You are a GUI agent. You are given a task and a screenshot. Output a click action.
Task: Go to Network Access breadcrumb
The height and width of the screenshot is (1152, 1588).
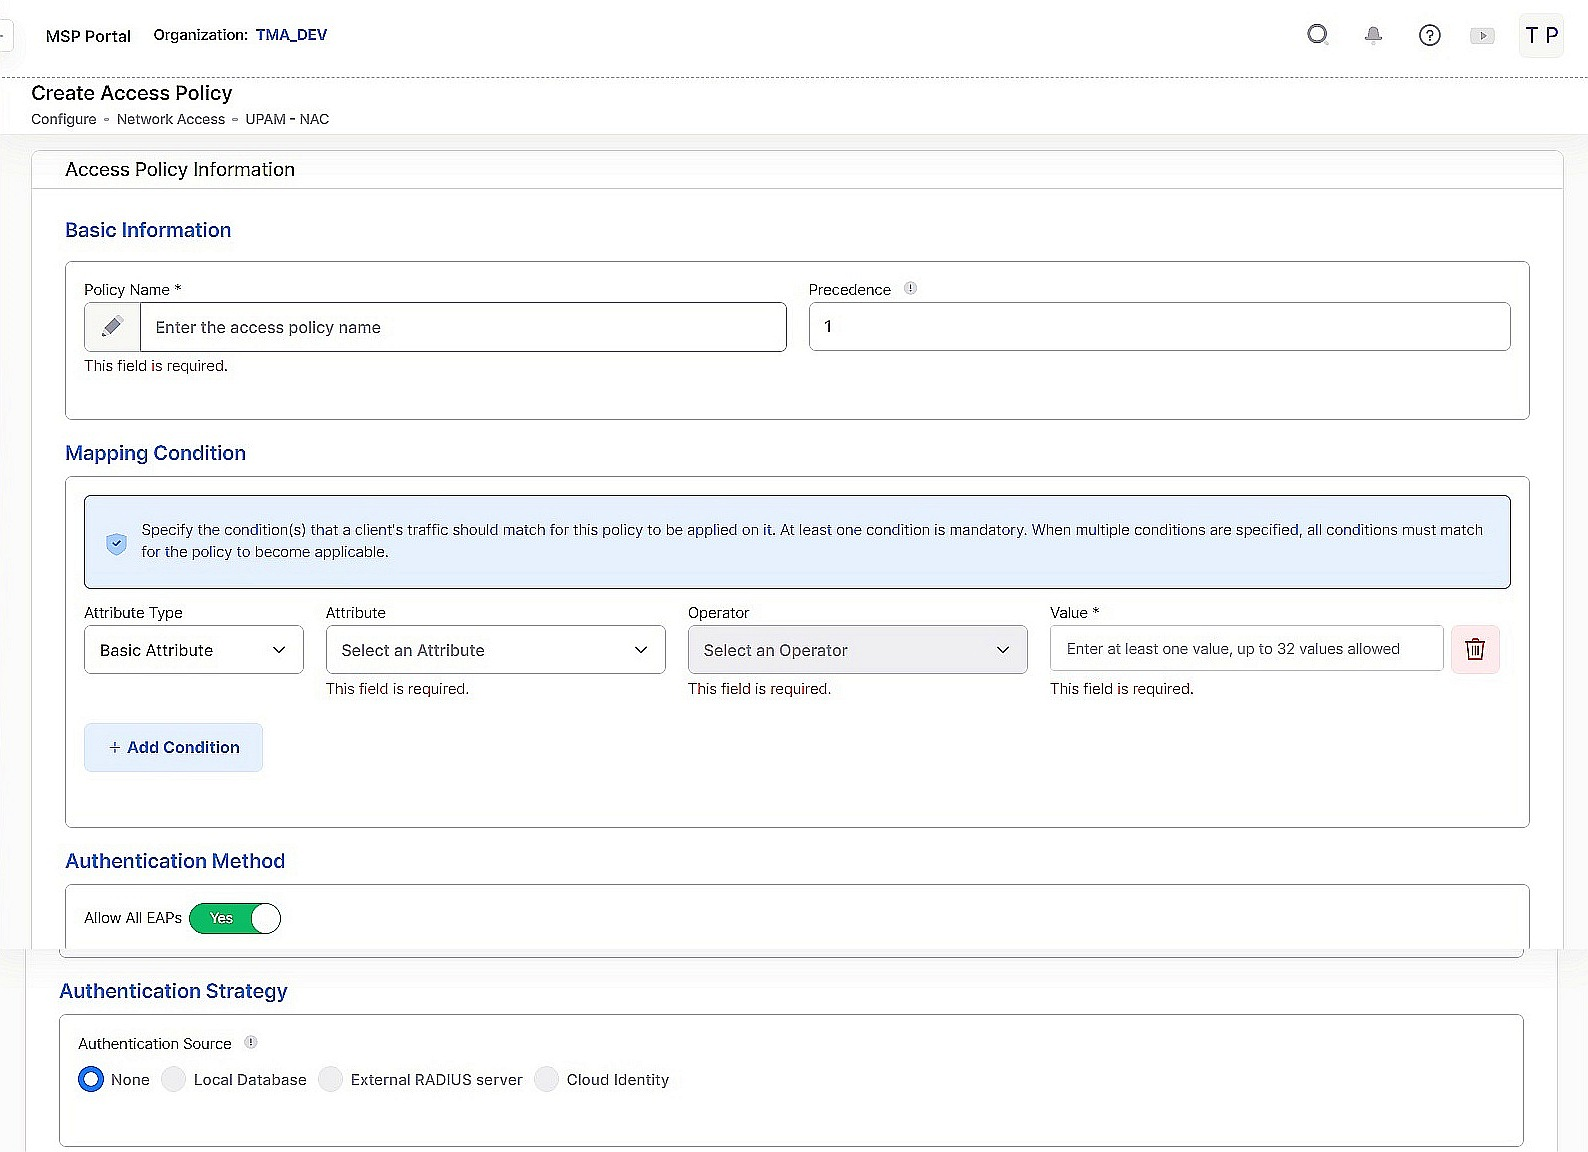(171, 119)
